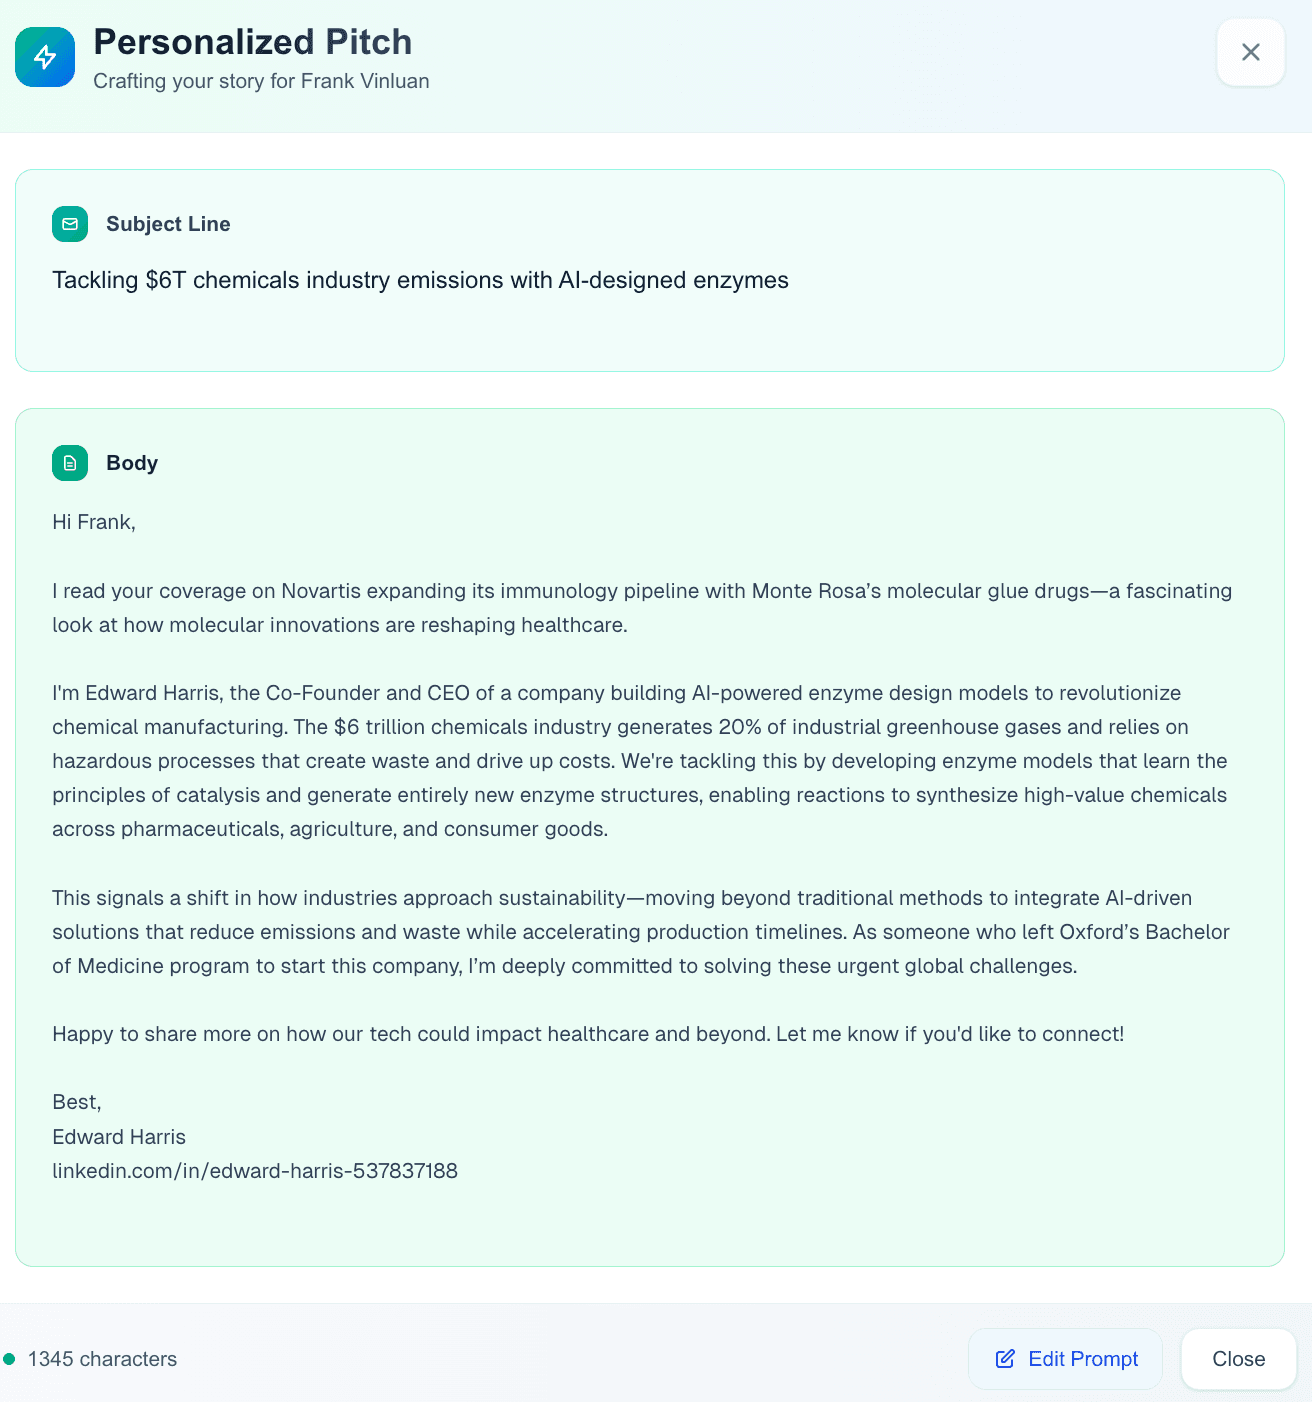Dismiss the pitch dialog with the X icon
Viewport: 1312px width, 1402px height.
(1250, 52)
